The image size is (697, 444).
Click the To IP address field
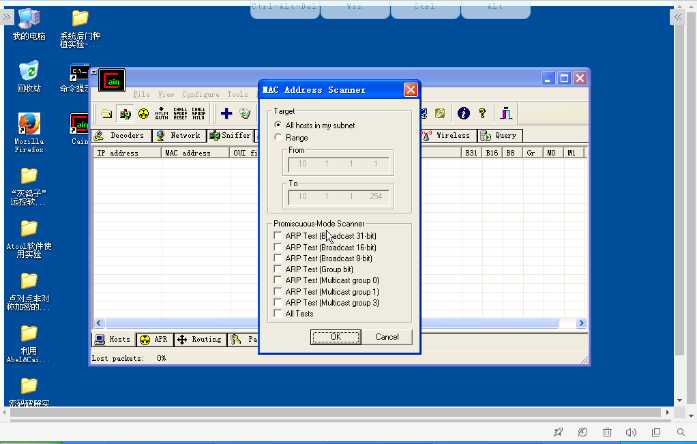(338, 196)
